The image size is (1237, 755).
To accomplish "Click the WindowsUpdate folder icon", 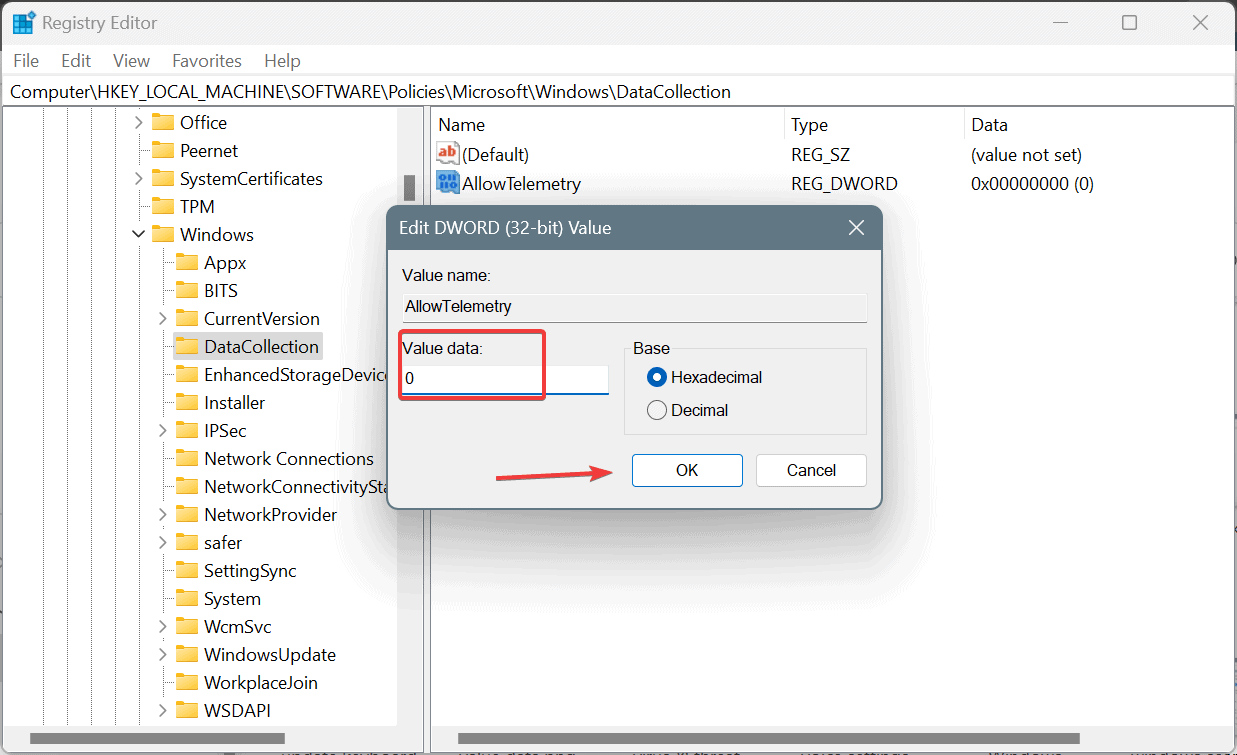I will point(187,654).
